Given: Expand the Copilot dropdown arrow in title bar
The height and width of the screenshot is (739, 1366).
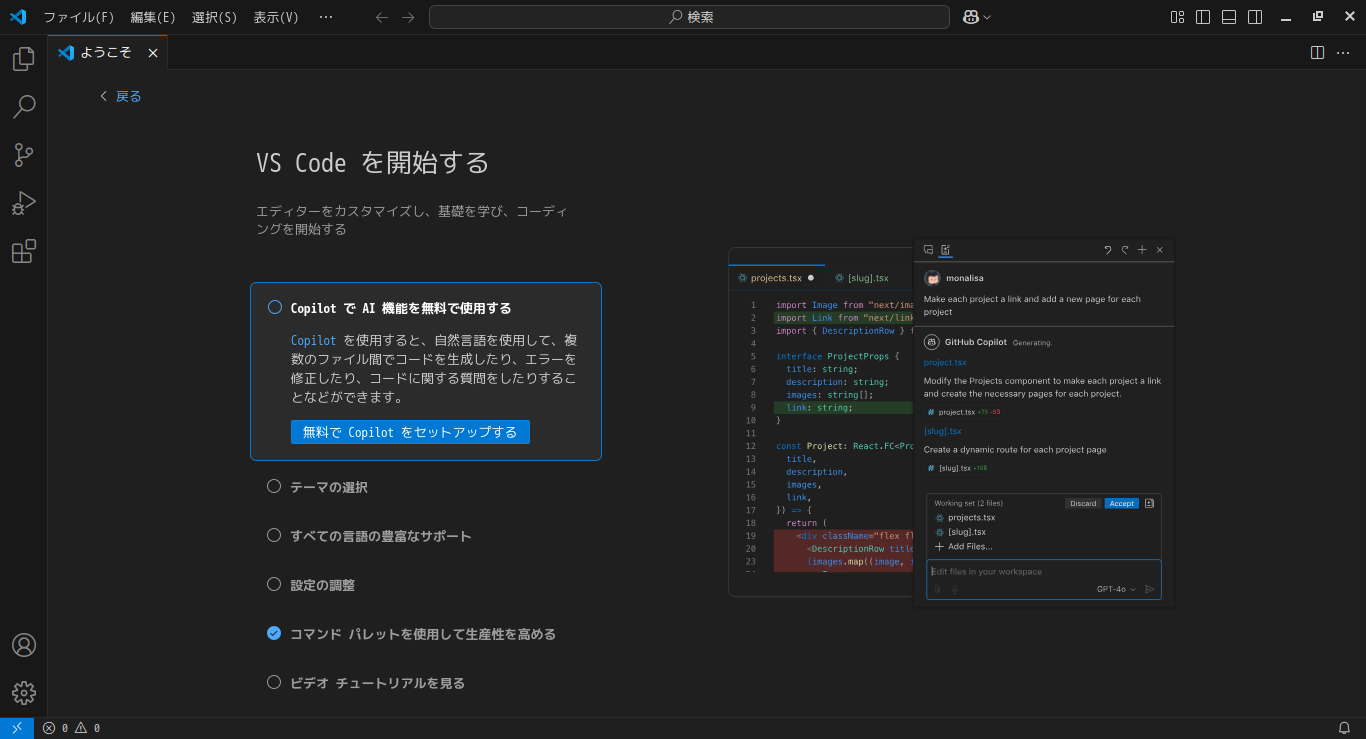Looking at the screenshot, I should point(988,17).
